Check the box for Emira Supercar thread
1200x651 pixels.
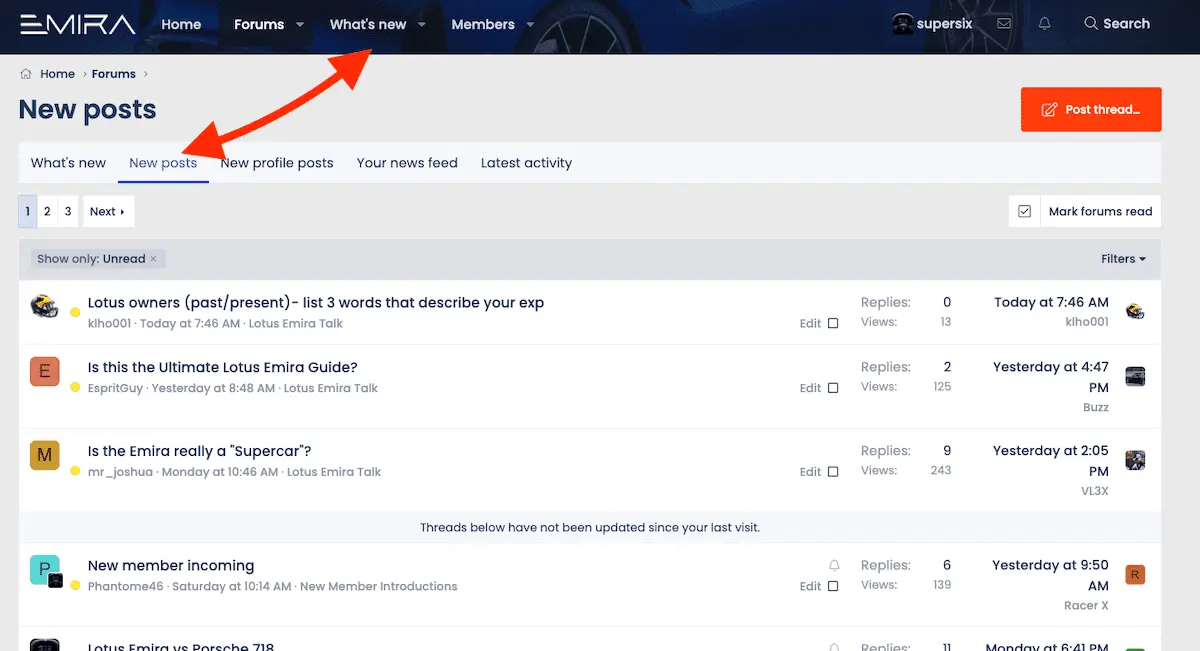(x=833, y=473)
